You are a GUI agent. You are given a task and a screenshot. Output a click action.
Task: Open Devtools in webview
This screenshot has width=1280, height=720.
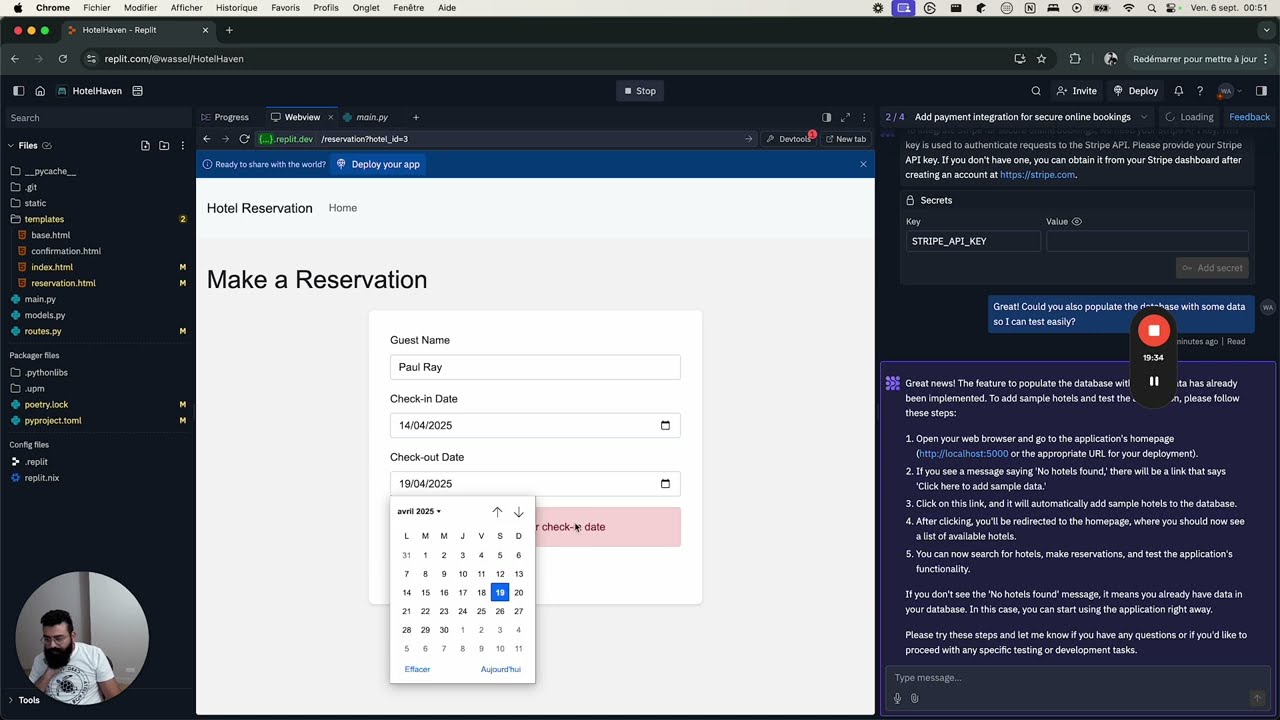789,139
